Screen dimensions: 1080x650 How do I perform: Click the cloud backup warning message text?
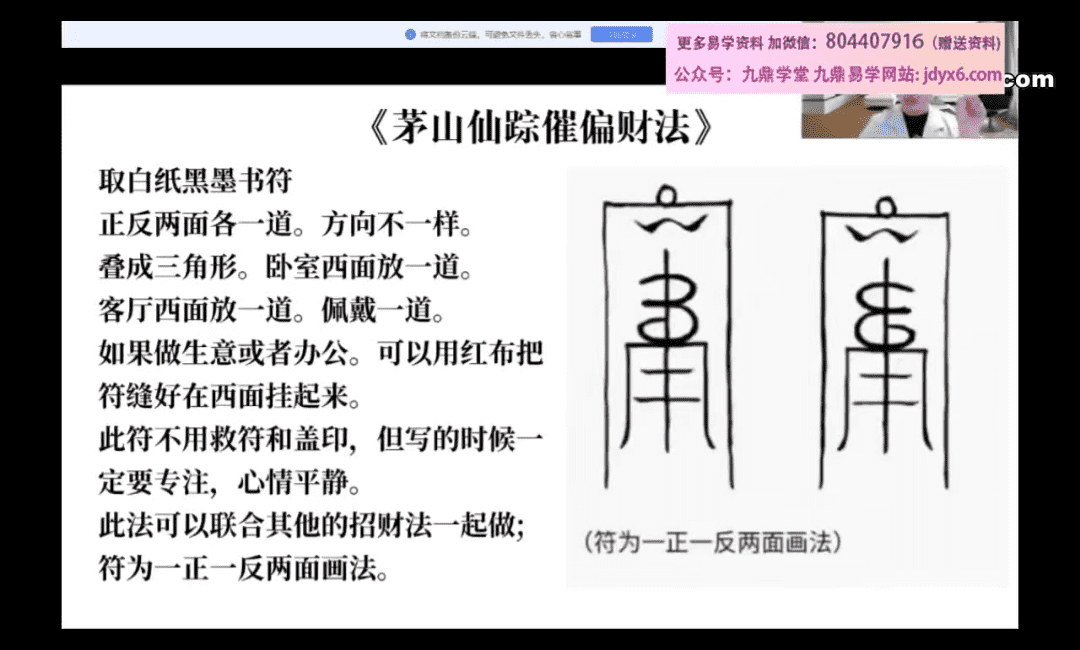click(x=500, y=35)
